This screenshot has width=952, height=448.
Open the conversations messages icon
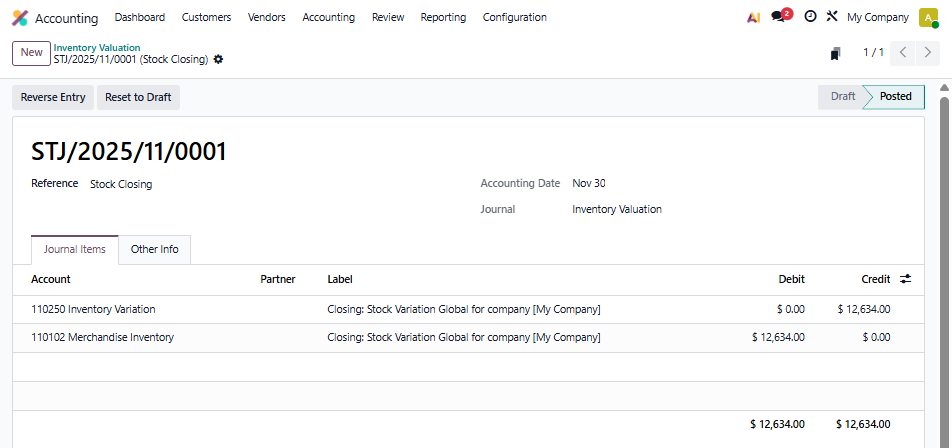(780, 17)
